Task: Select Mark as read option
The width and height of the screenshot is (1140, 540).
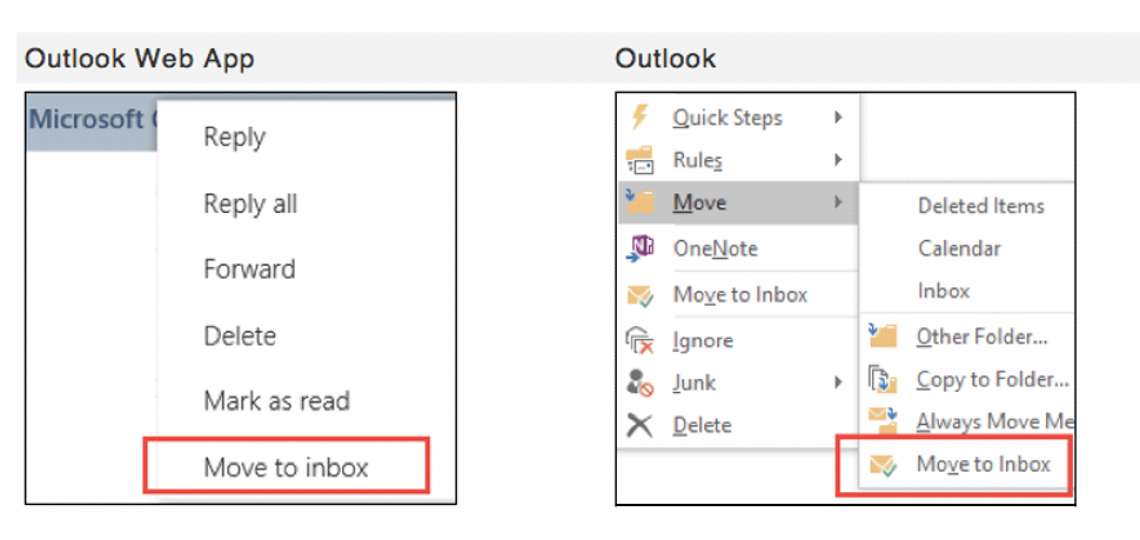Action: 276,401
